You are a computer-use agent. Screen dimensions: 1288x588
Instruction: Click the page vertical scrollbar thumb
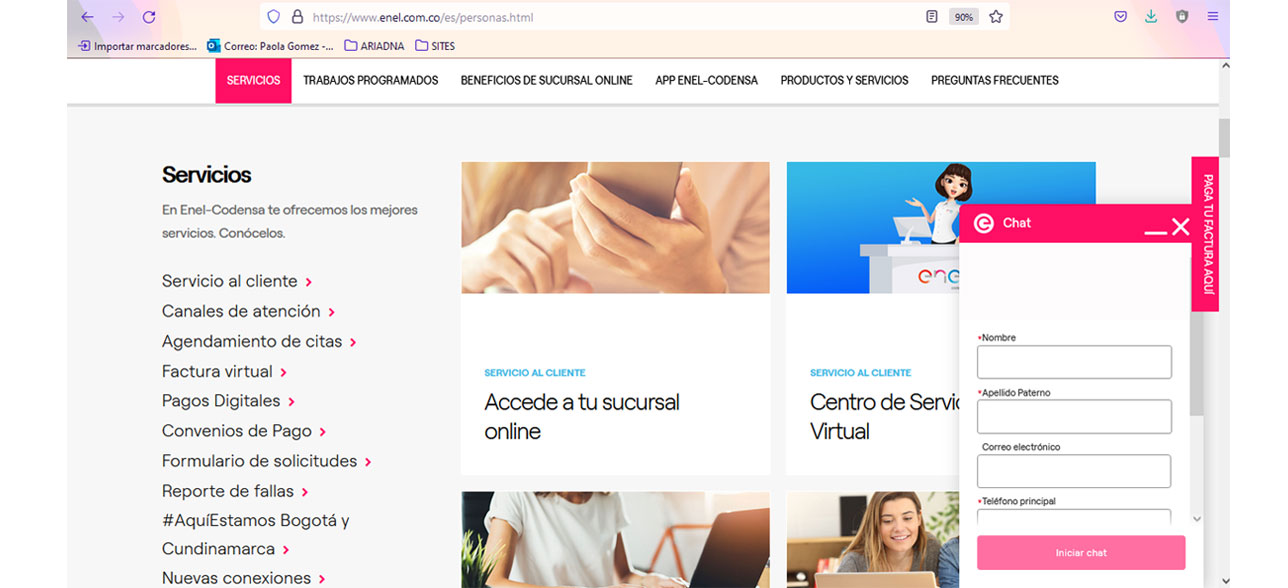[1224, 138]
